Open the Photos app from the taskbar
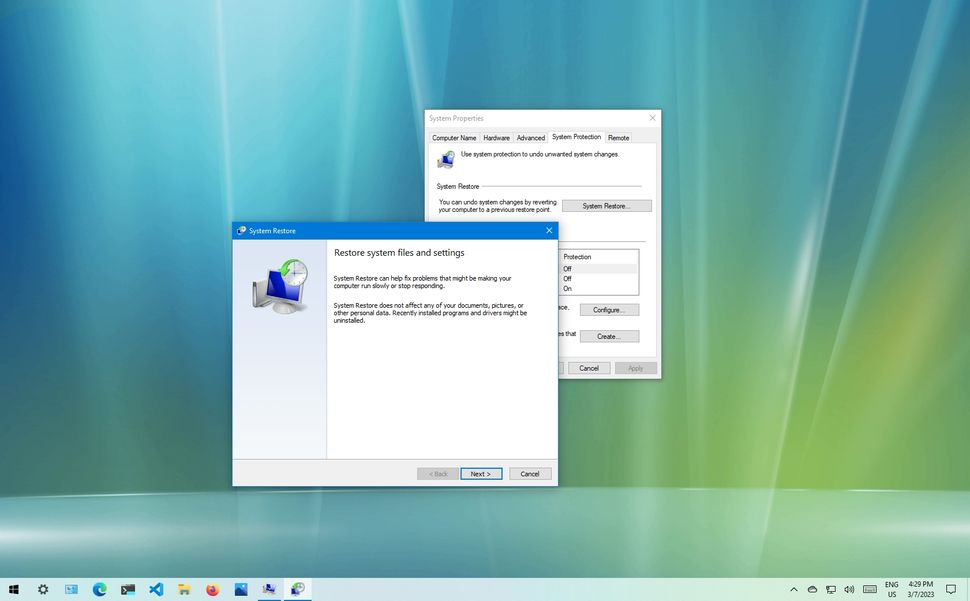The width and height of the screenshot is (970, 601). tap(240, 589)
